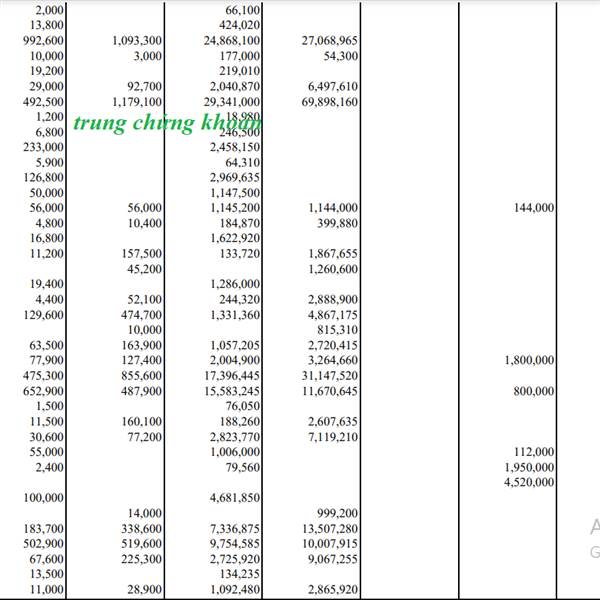Select the value 6,497,610
600x600 pixels.
point(333,86)
